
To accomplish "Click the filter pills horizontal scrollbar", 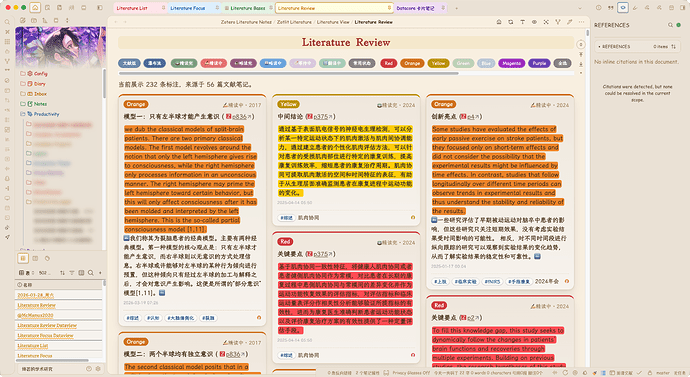I will point(288,73).
